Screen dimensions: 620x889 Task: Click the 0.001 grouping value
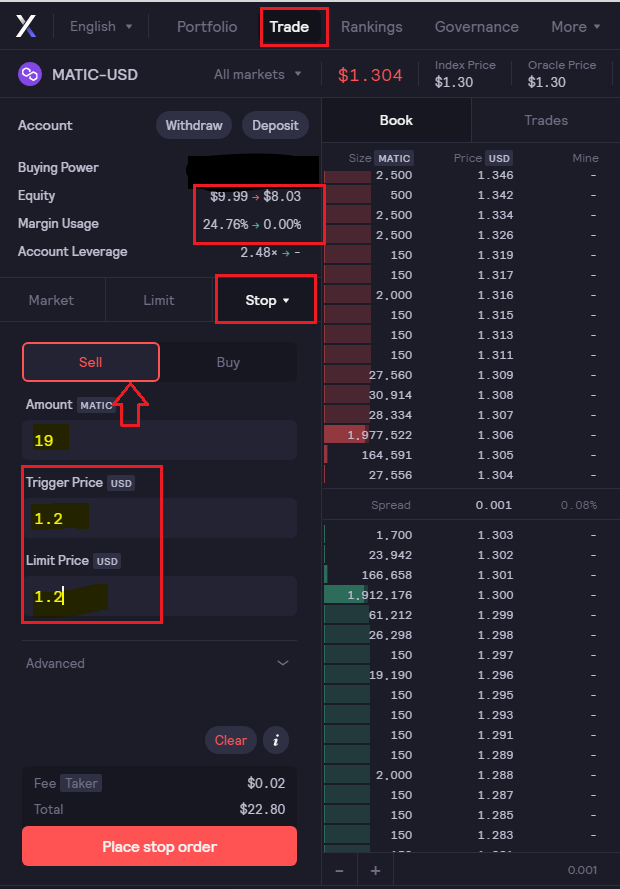pos(582,870)
